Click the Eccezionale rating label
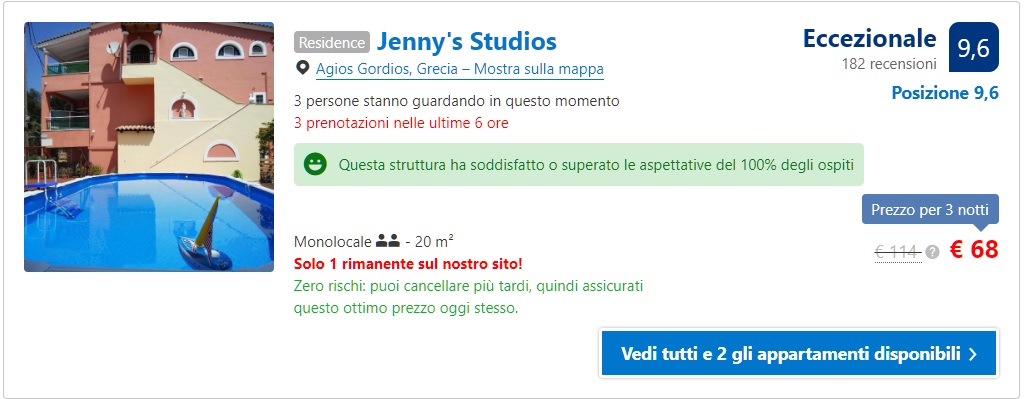Image resolution: width=1025 pixels, height=399 pixels. coord(869,39)
